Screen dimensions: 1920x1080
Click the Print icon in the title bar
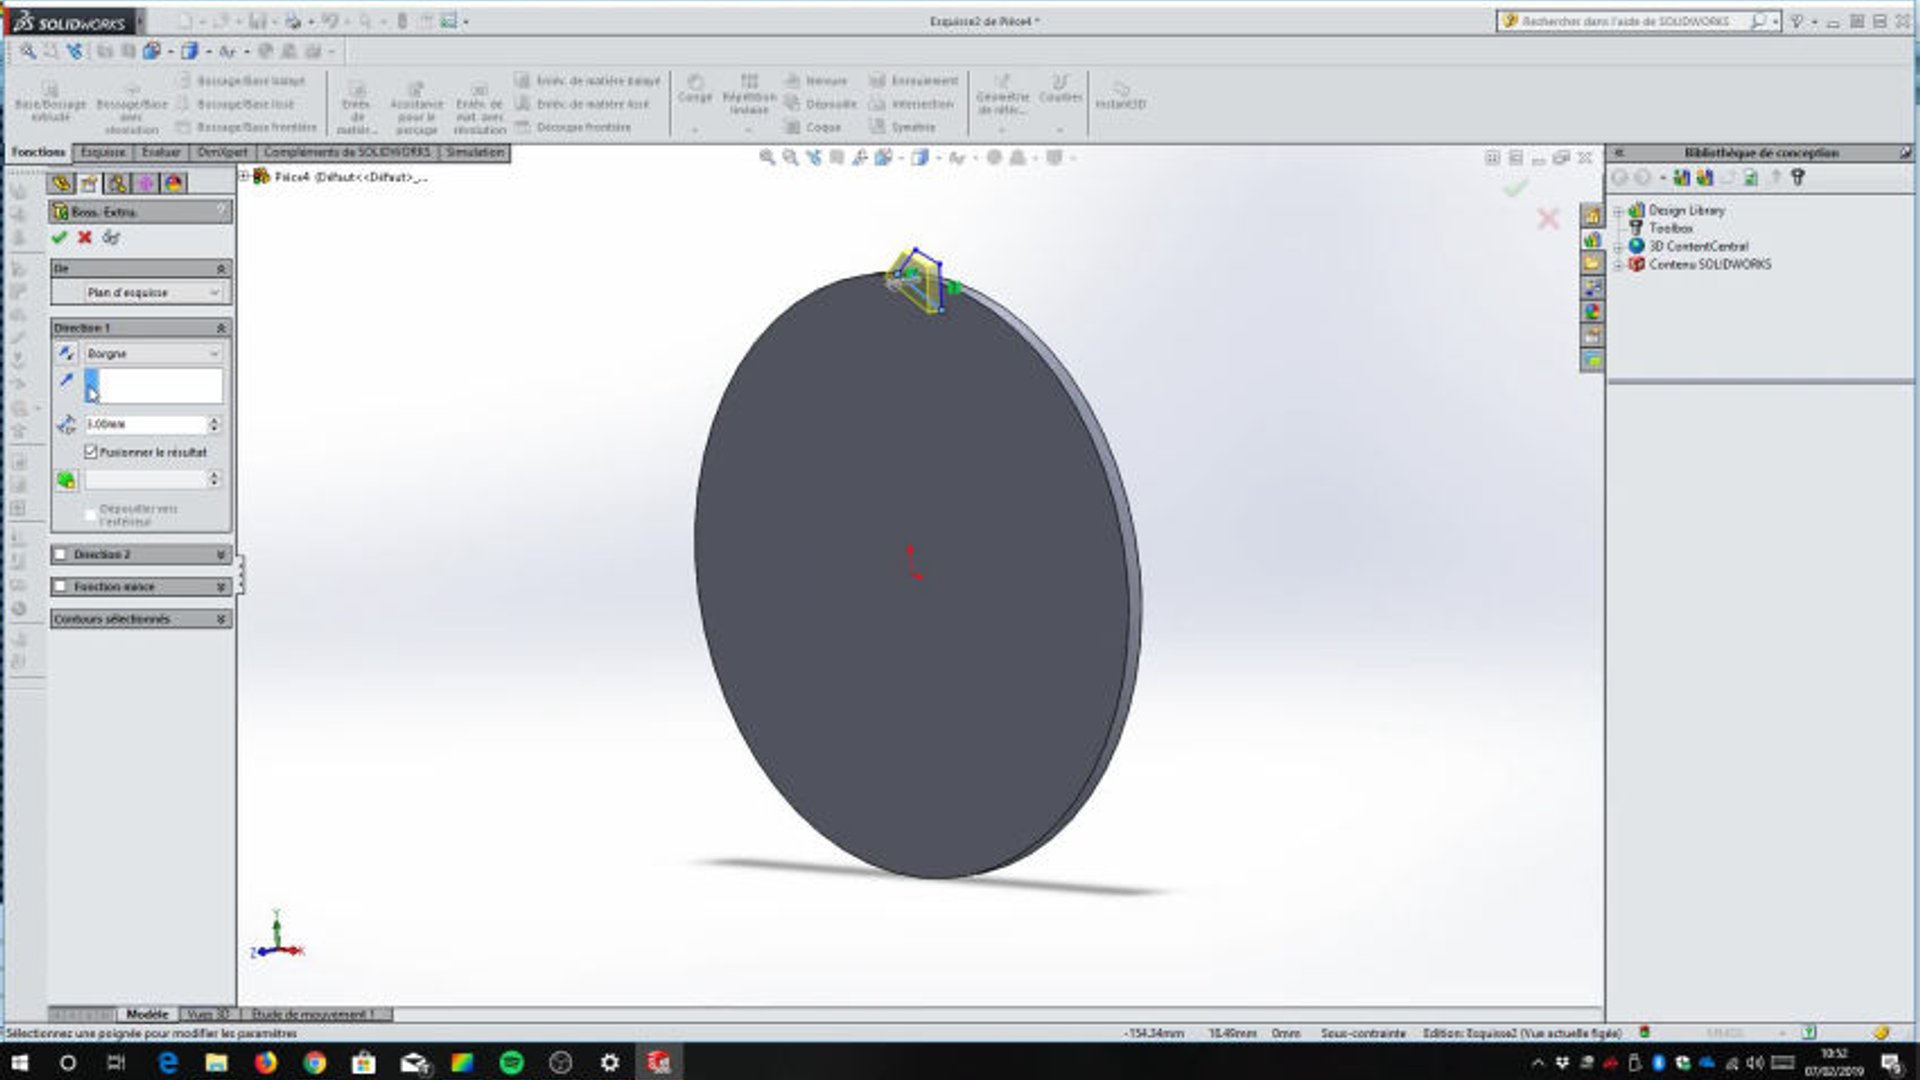click(293, 21)
